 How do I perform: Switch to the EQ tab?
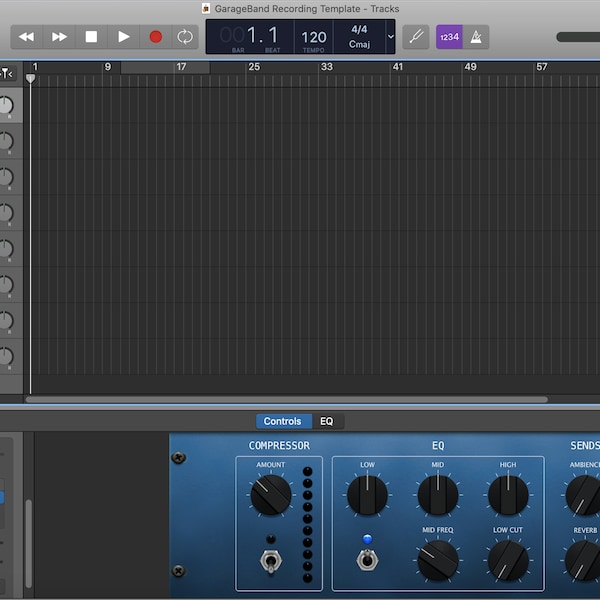(326, 421)
